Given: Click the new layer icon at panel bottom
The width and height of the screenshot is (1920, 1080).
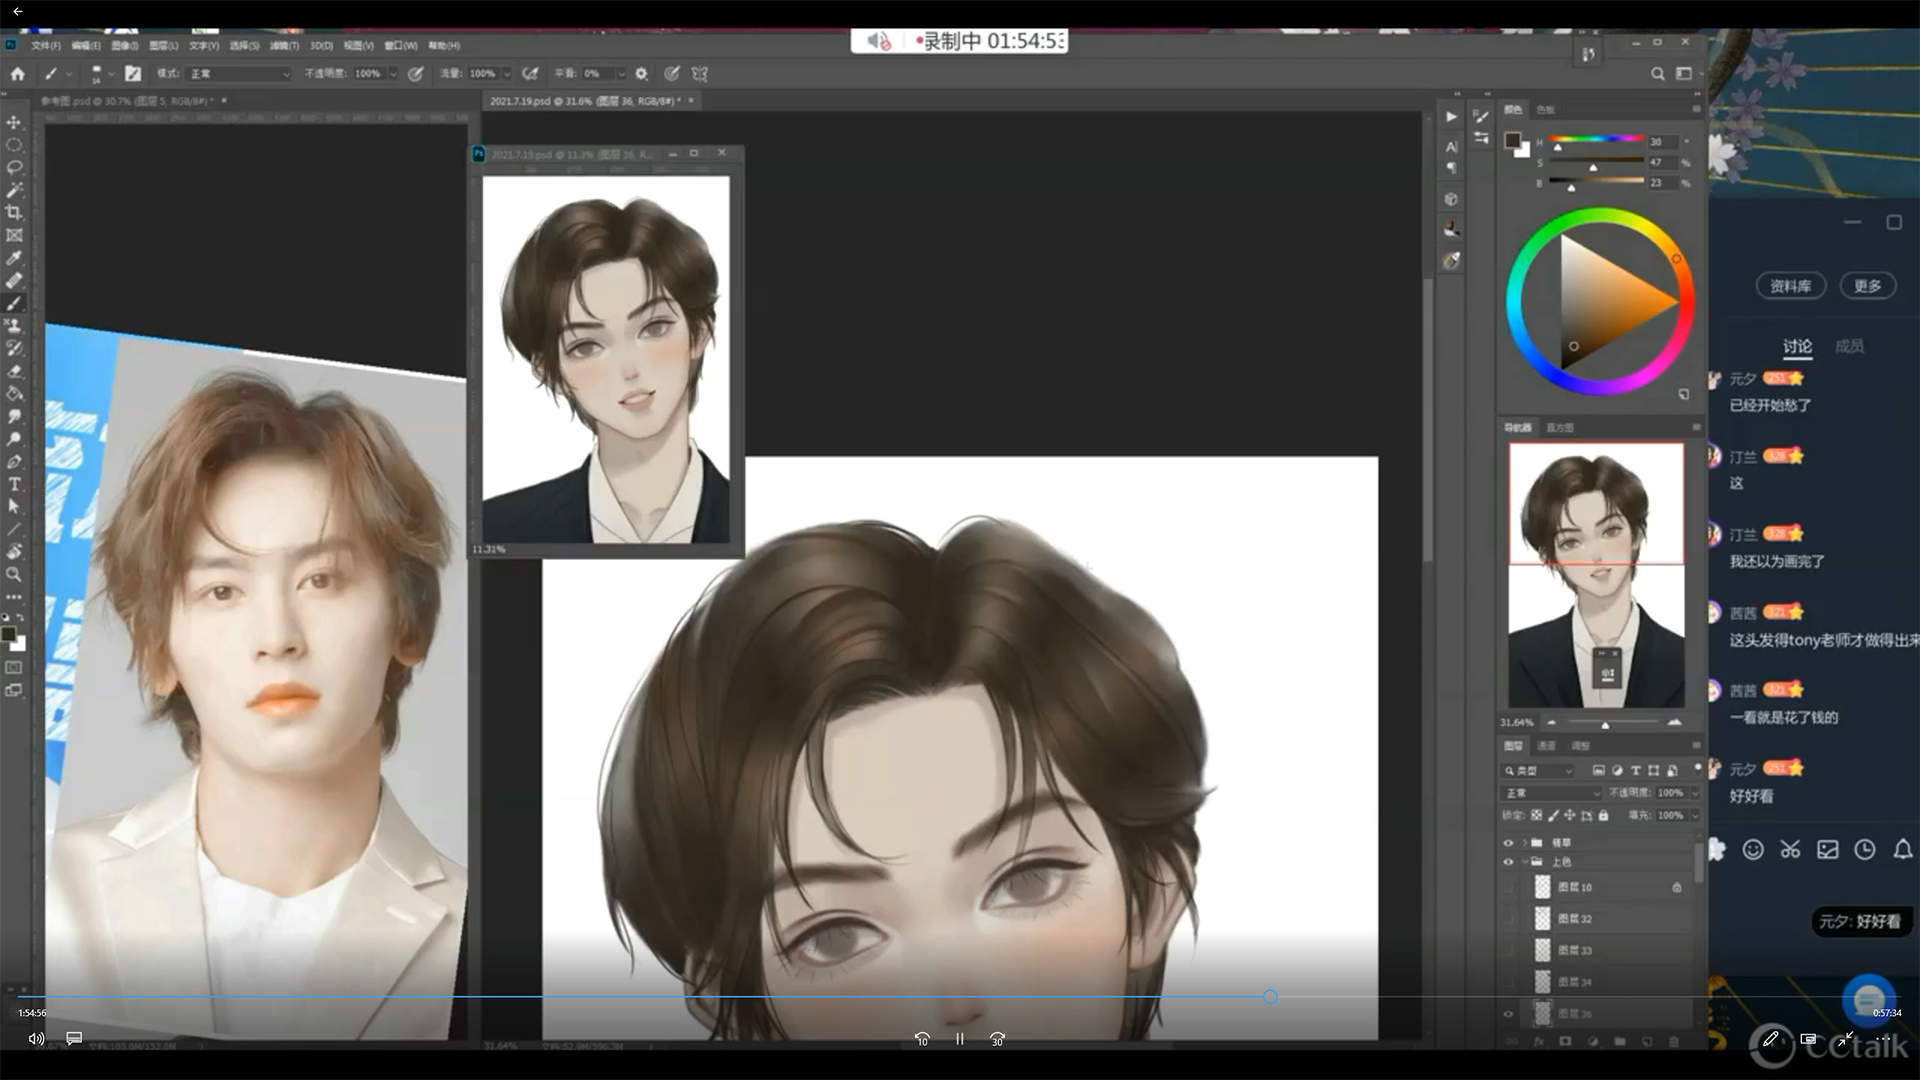Looking at the screenshot, I should coord(1646,1041).
